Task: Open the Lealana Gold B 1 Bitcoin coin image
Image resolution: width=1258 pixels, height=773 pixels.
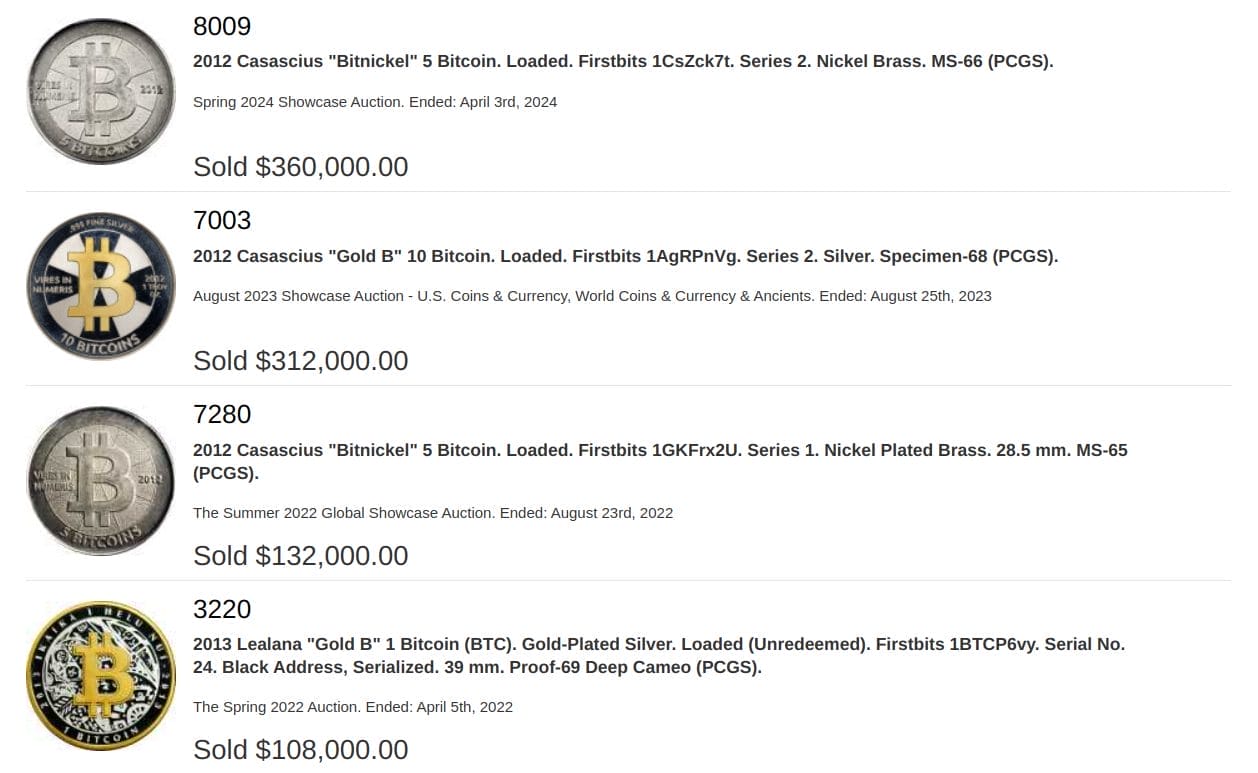Action: click(100, 676)
